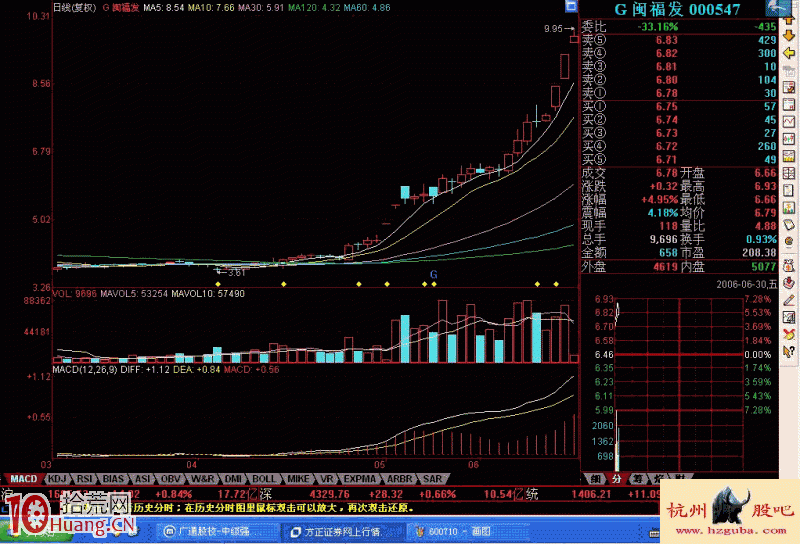Click the 9.95 high price label on chart
The height and width of the screenshot is (544, 800).
pyautogui.click(x=553, y=29)
